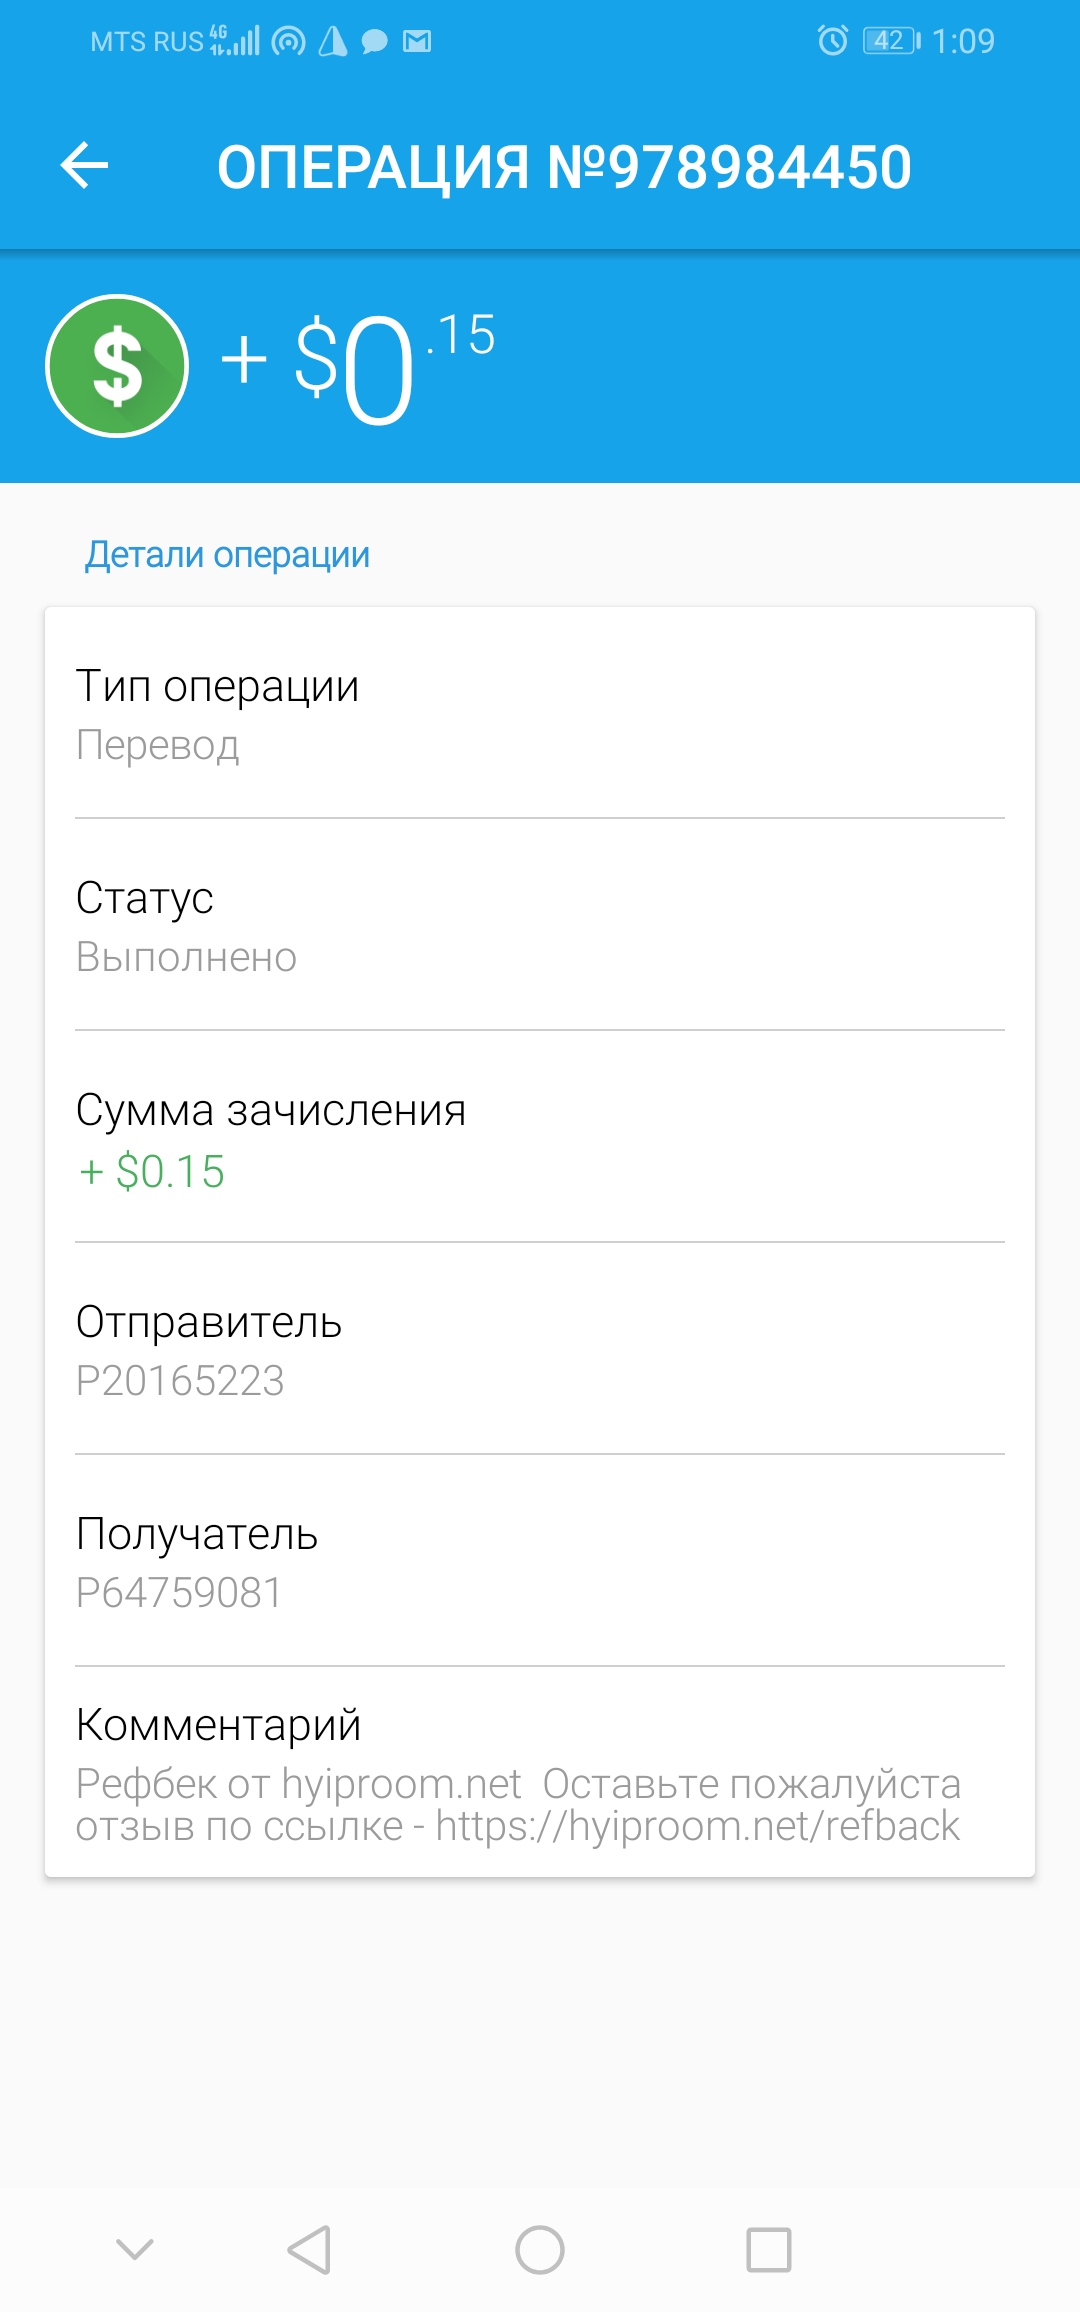This screenshot has height=2312, width=1080.
Task: Tap the back arrow in the header
Action: point(84,166)
